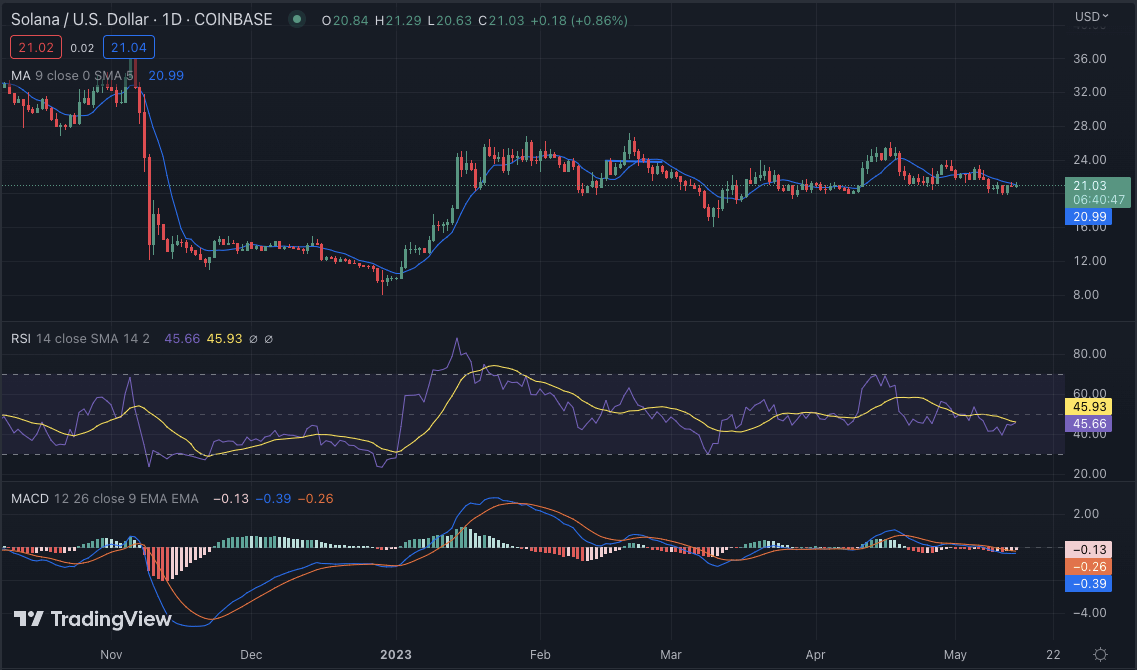
Task: Click the open price value O20.84
Action: [x=345, y=20]
